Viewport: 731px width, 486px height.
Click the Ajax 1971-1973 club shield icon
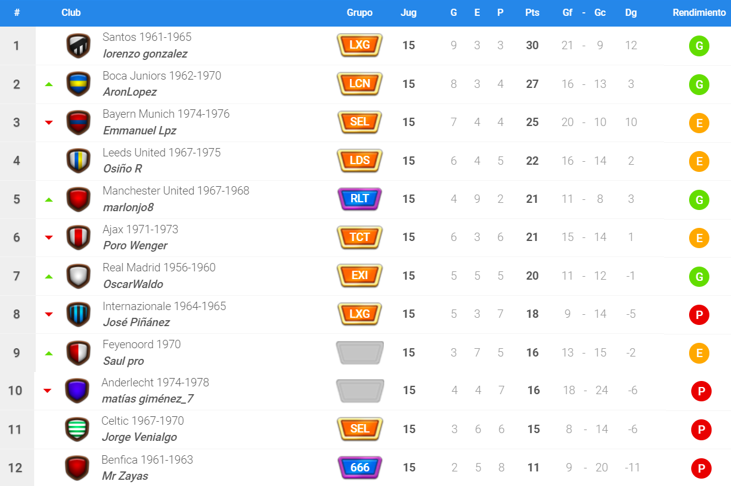[x=78, y=238]
